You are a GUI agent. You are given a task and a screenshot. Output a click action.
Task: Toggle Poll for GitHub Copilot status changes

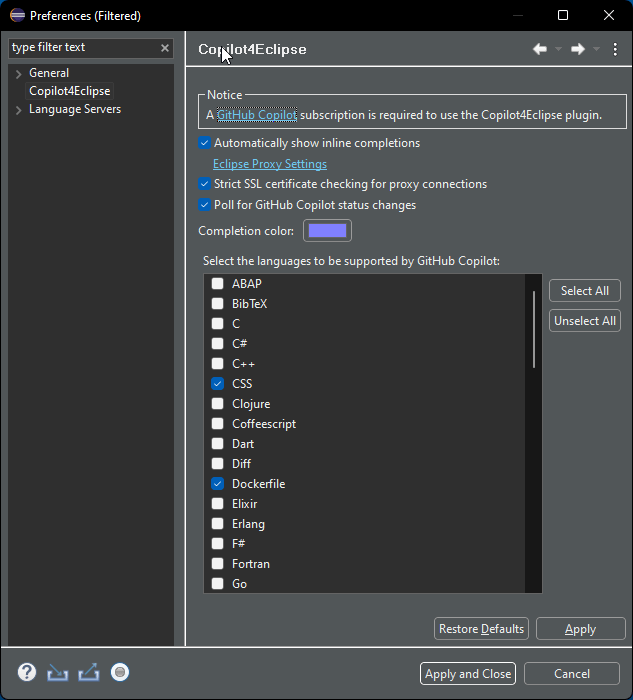point(204,205)
